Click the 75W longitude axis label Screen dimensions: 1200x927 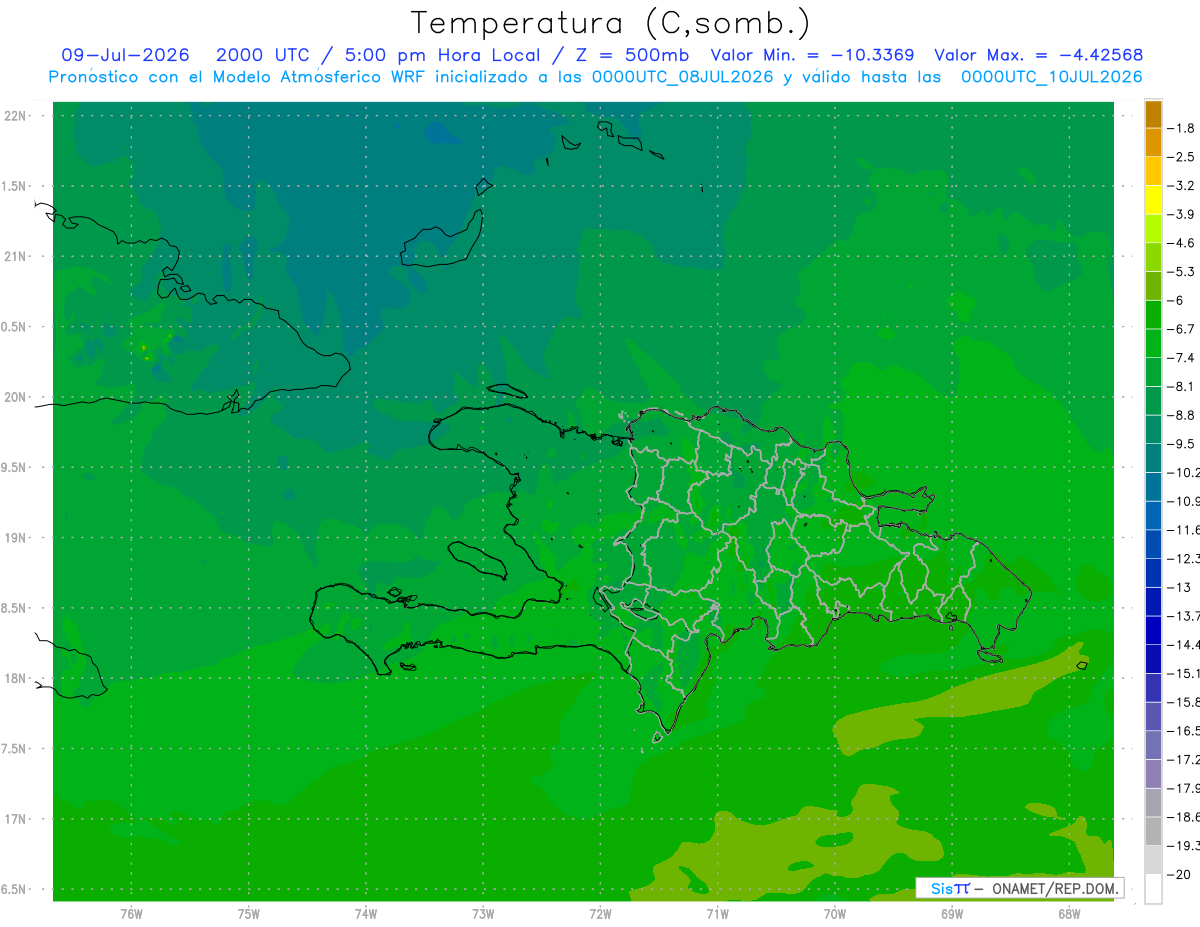(248, 913)
